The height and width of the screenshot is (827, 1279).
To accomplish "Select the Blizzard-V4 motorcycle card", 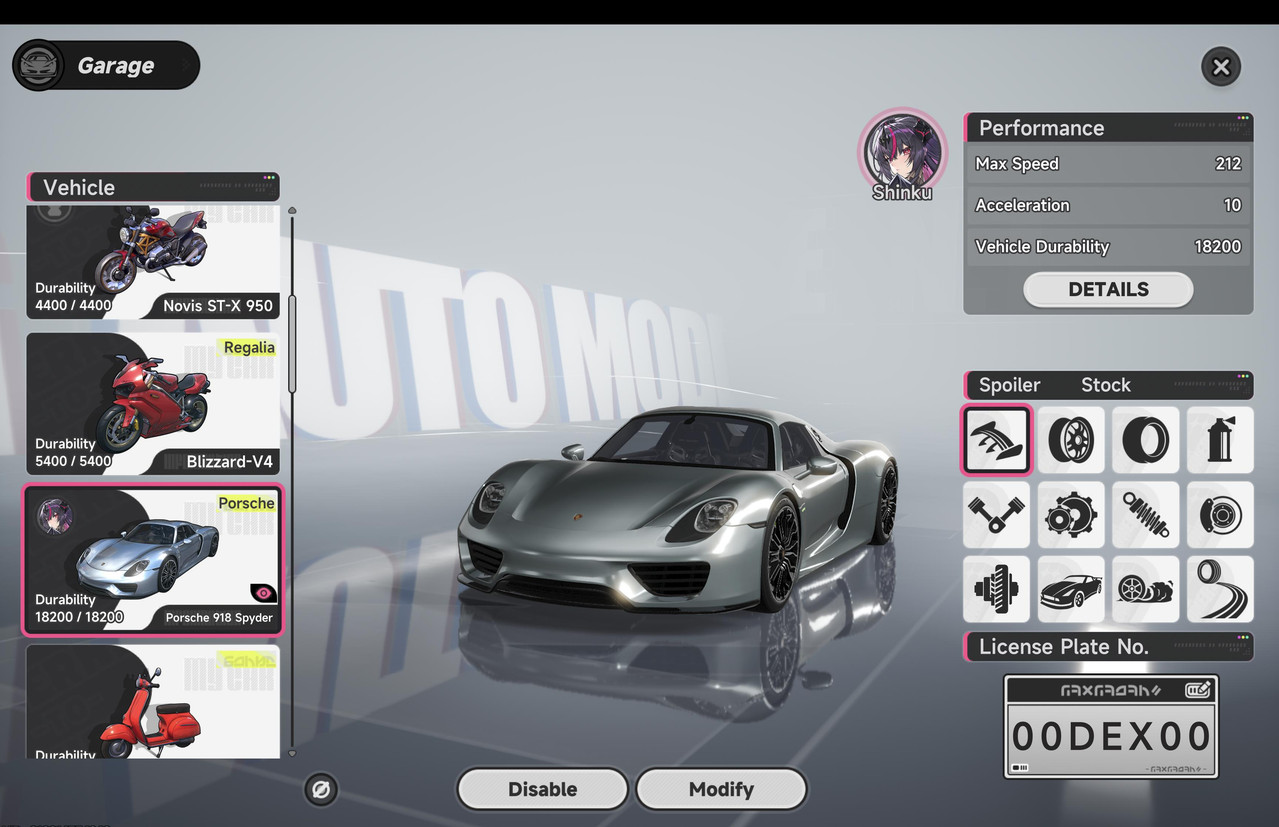I will [x=153, y=404].
